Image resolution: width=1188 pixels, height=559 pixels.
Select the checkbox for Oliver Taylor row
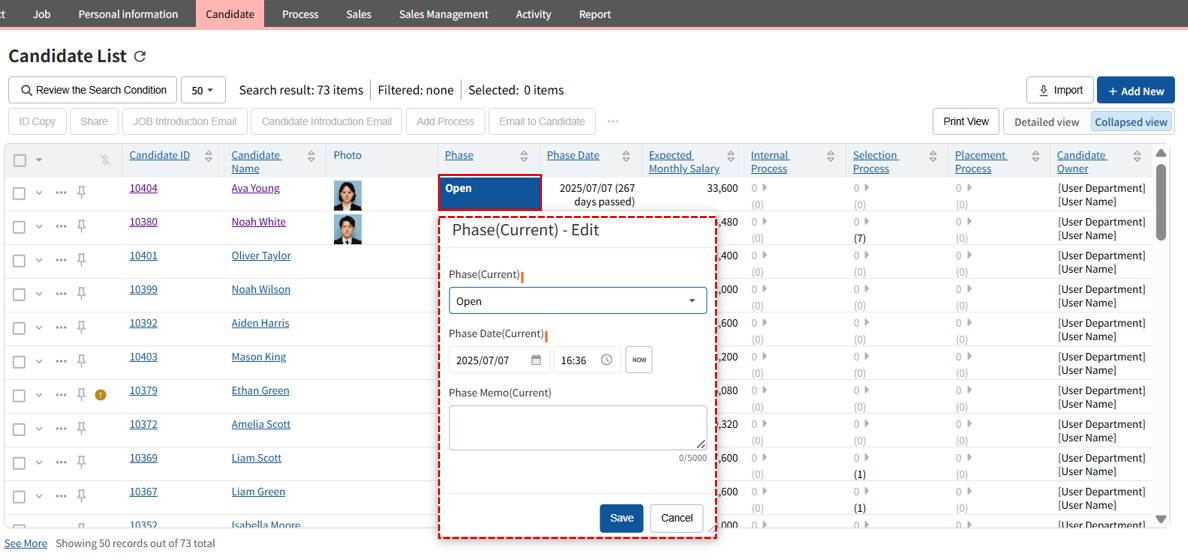pyautogui.click(x=19, y=261)
